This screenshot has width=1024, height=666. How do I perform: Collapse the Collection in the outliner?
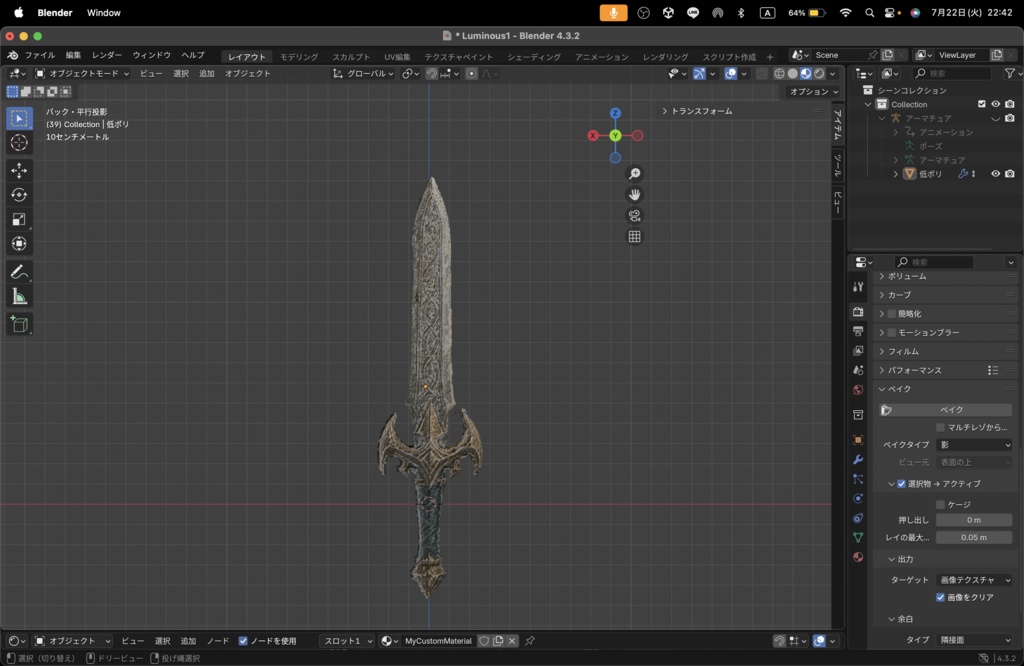868,104
